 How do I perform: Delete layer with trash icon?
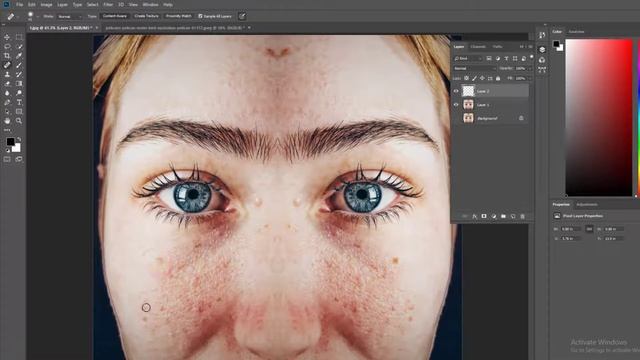pyautogui.click(x=522, y=216)
